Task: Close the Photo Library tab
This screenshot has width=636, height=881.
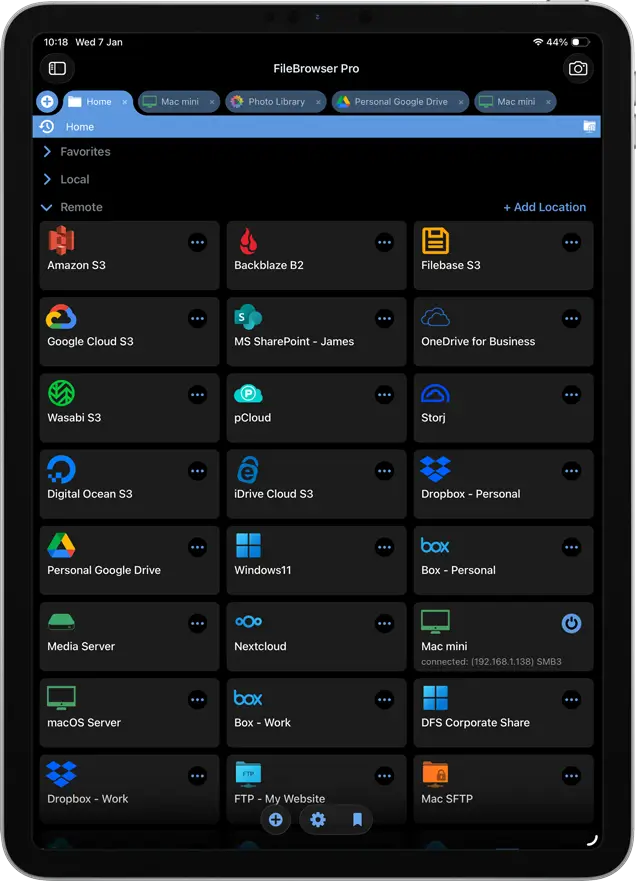Action: click(x=318, y=102)
